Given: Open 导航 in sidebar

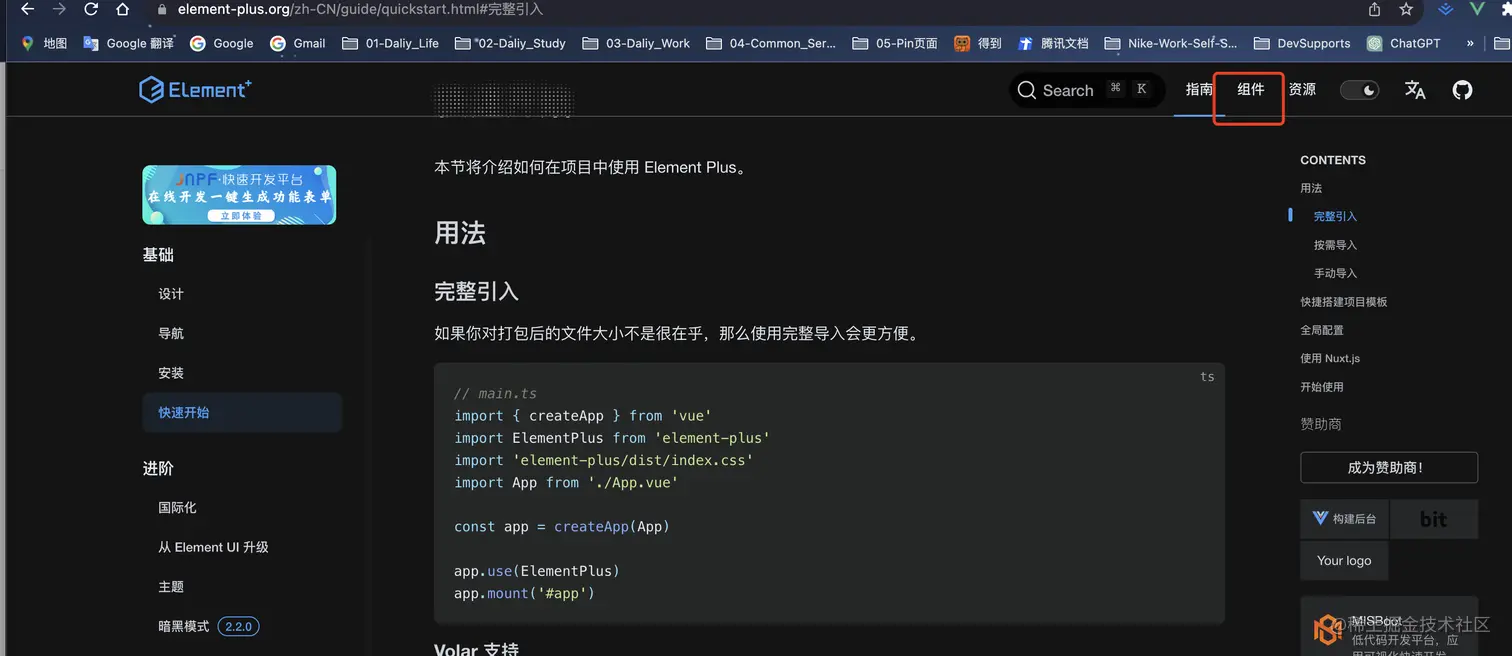Looking at the screenshot, I should point(171,333).
